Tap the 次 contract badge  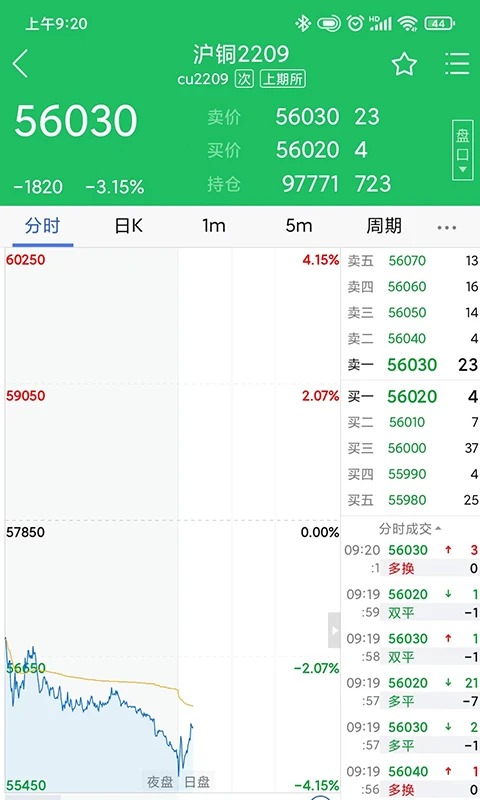(x=244, y=79)
